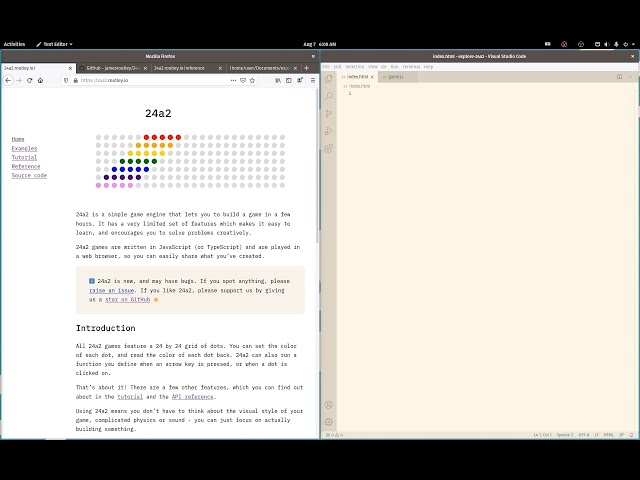Split the VS Code editor right

tap(619, 76)
